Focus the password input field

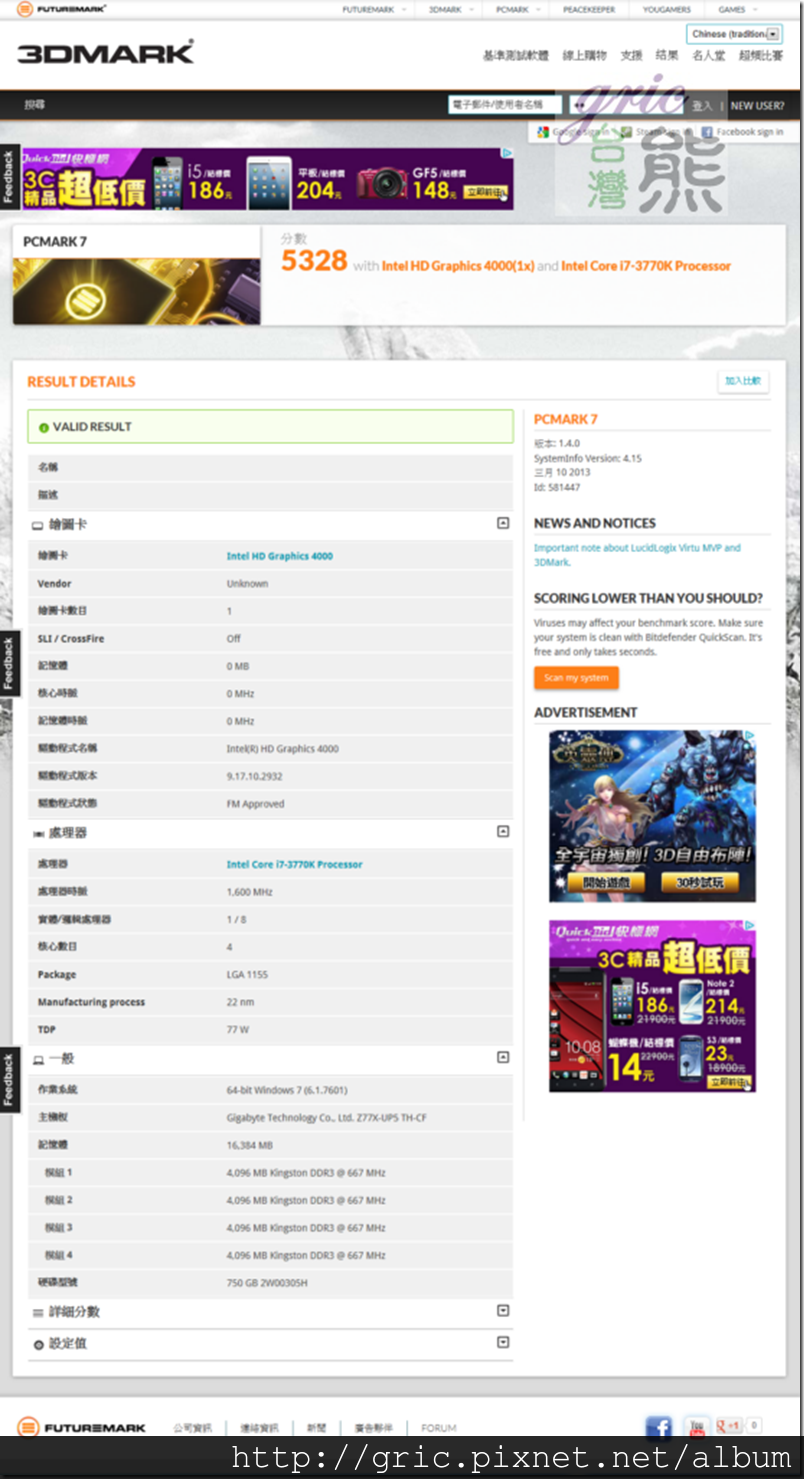pos(625,104)
